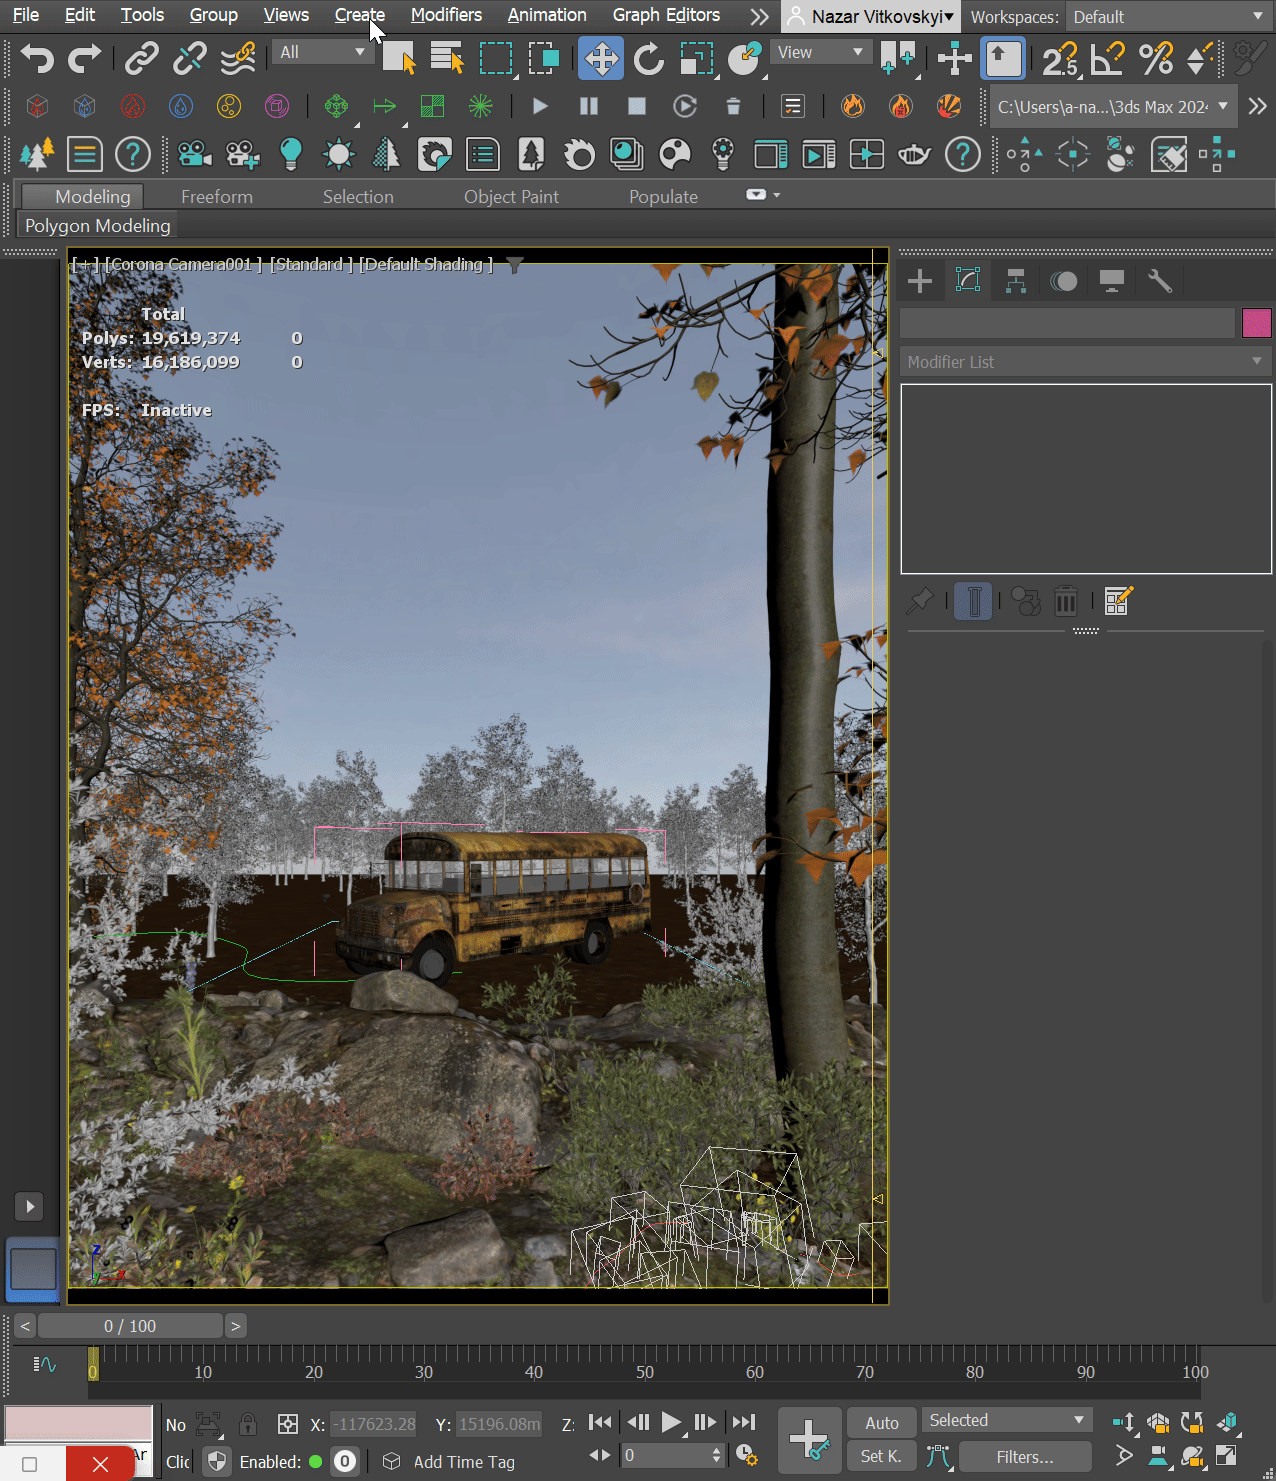
Task: Click the Unlink Selection tool
Action: 189,59
